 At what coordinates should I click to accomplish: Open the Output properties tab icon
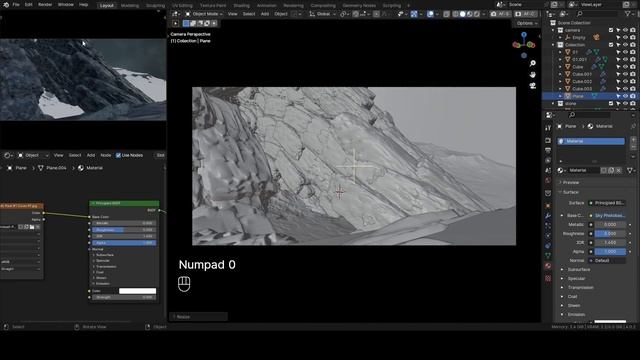tap(548, 150)
